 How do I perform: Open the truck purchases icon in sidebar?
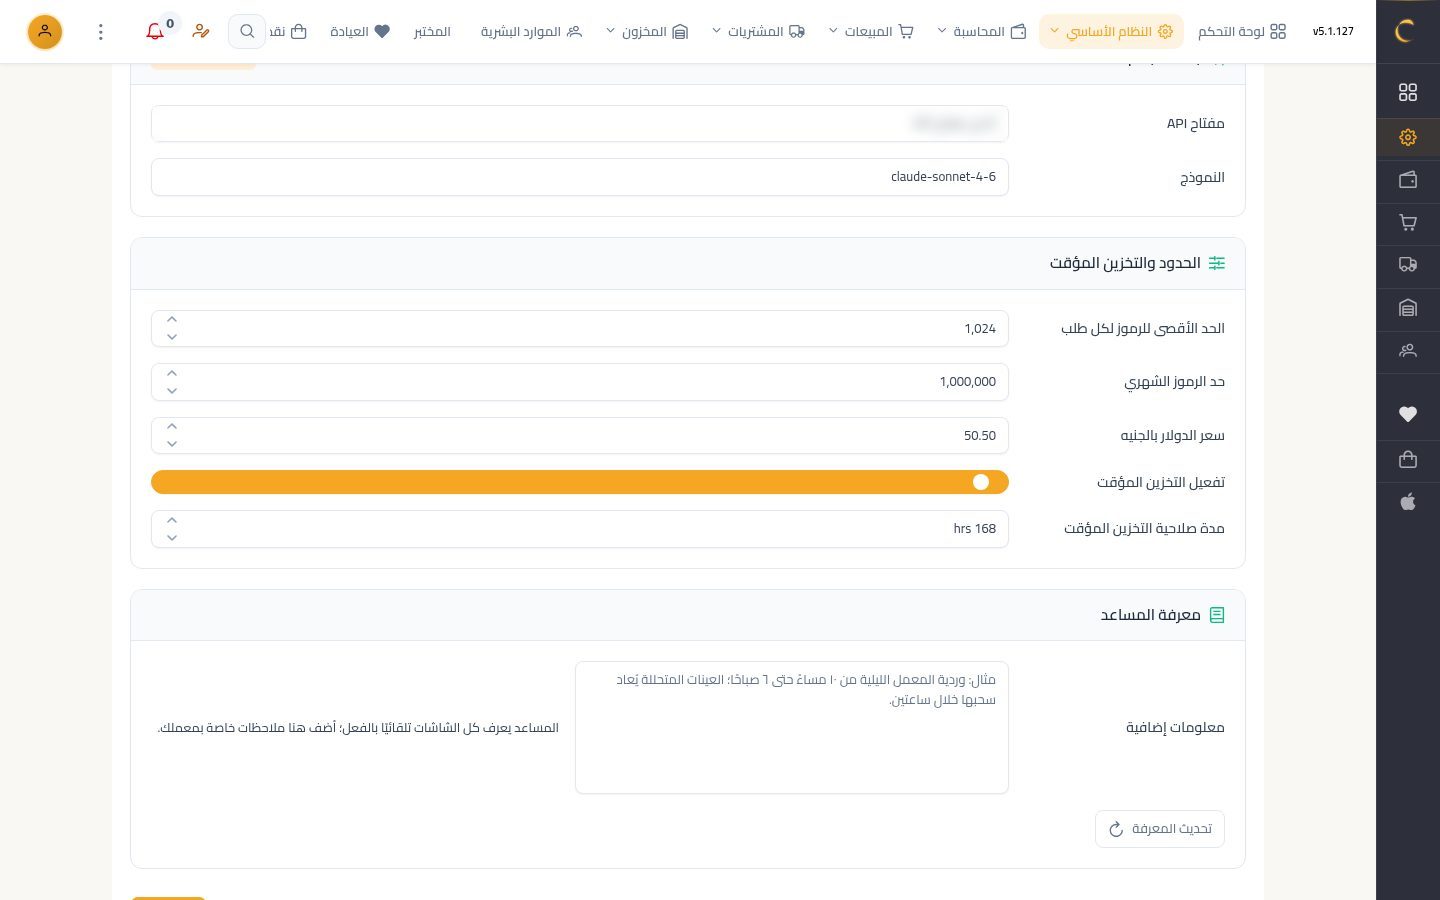tap(1408, 265)
